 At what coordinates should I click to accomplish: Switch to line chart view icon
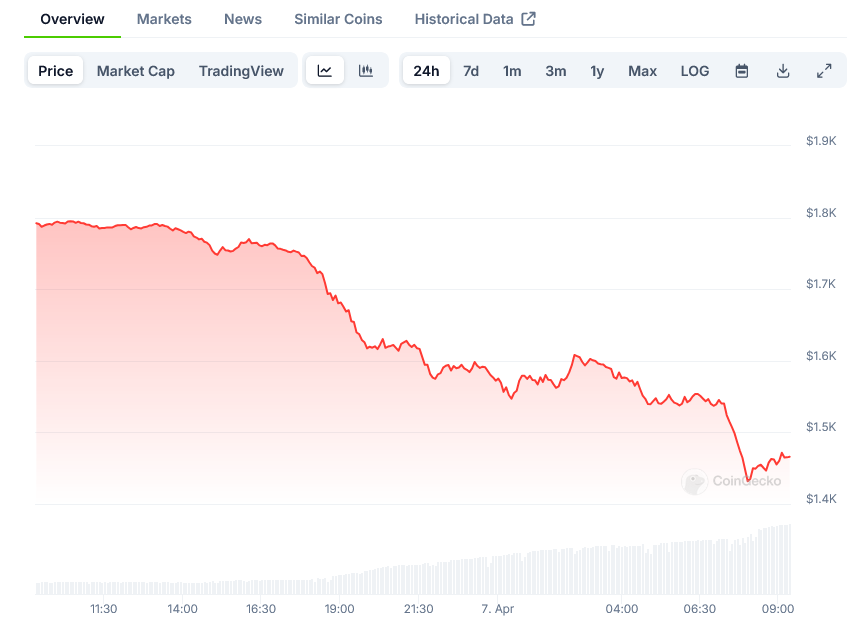[x=325, y=71]
